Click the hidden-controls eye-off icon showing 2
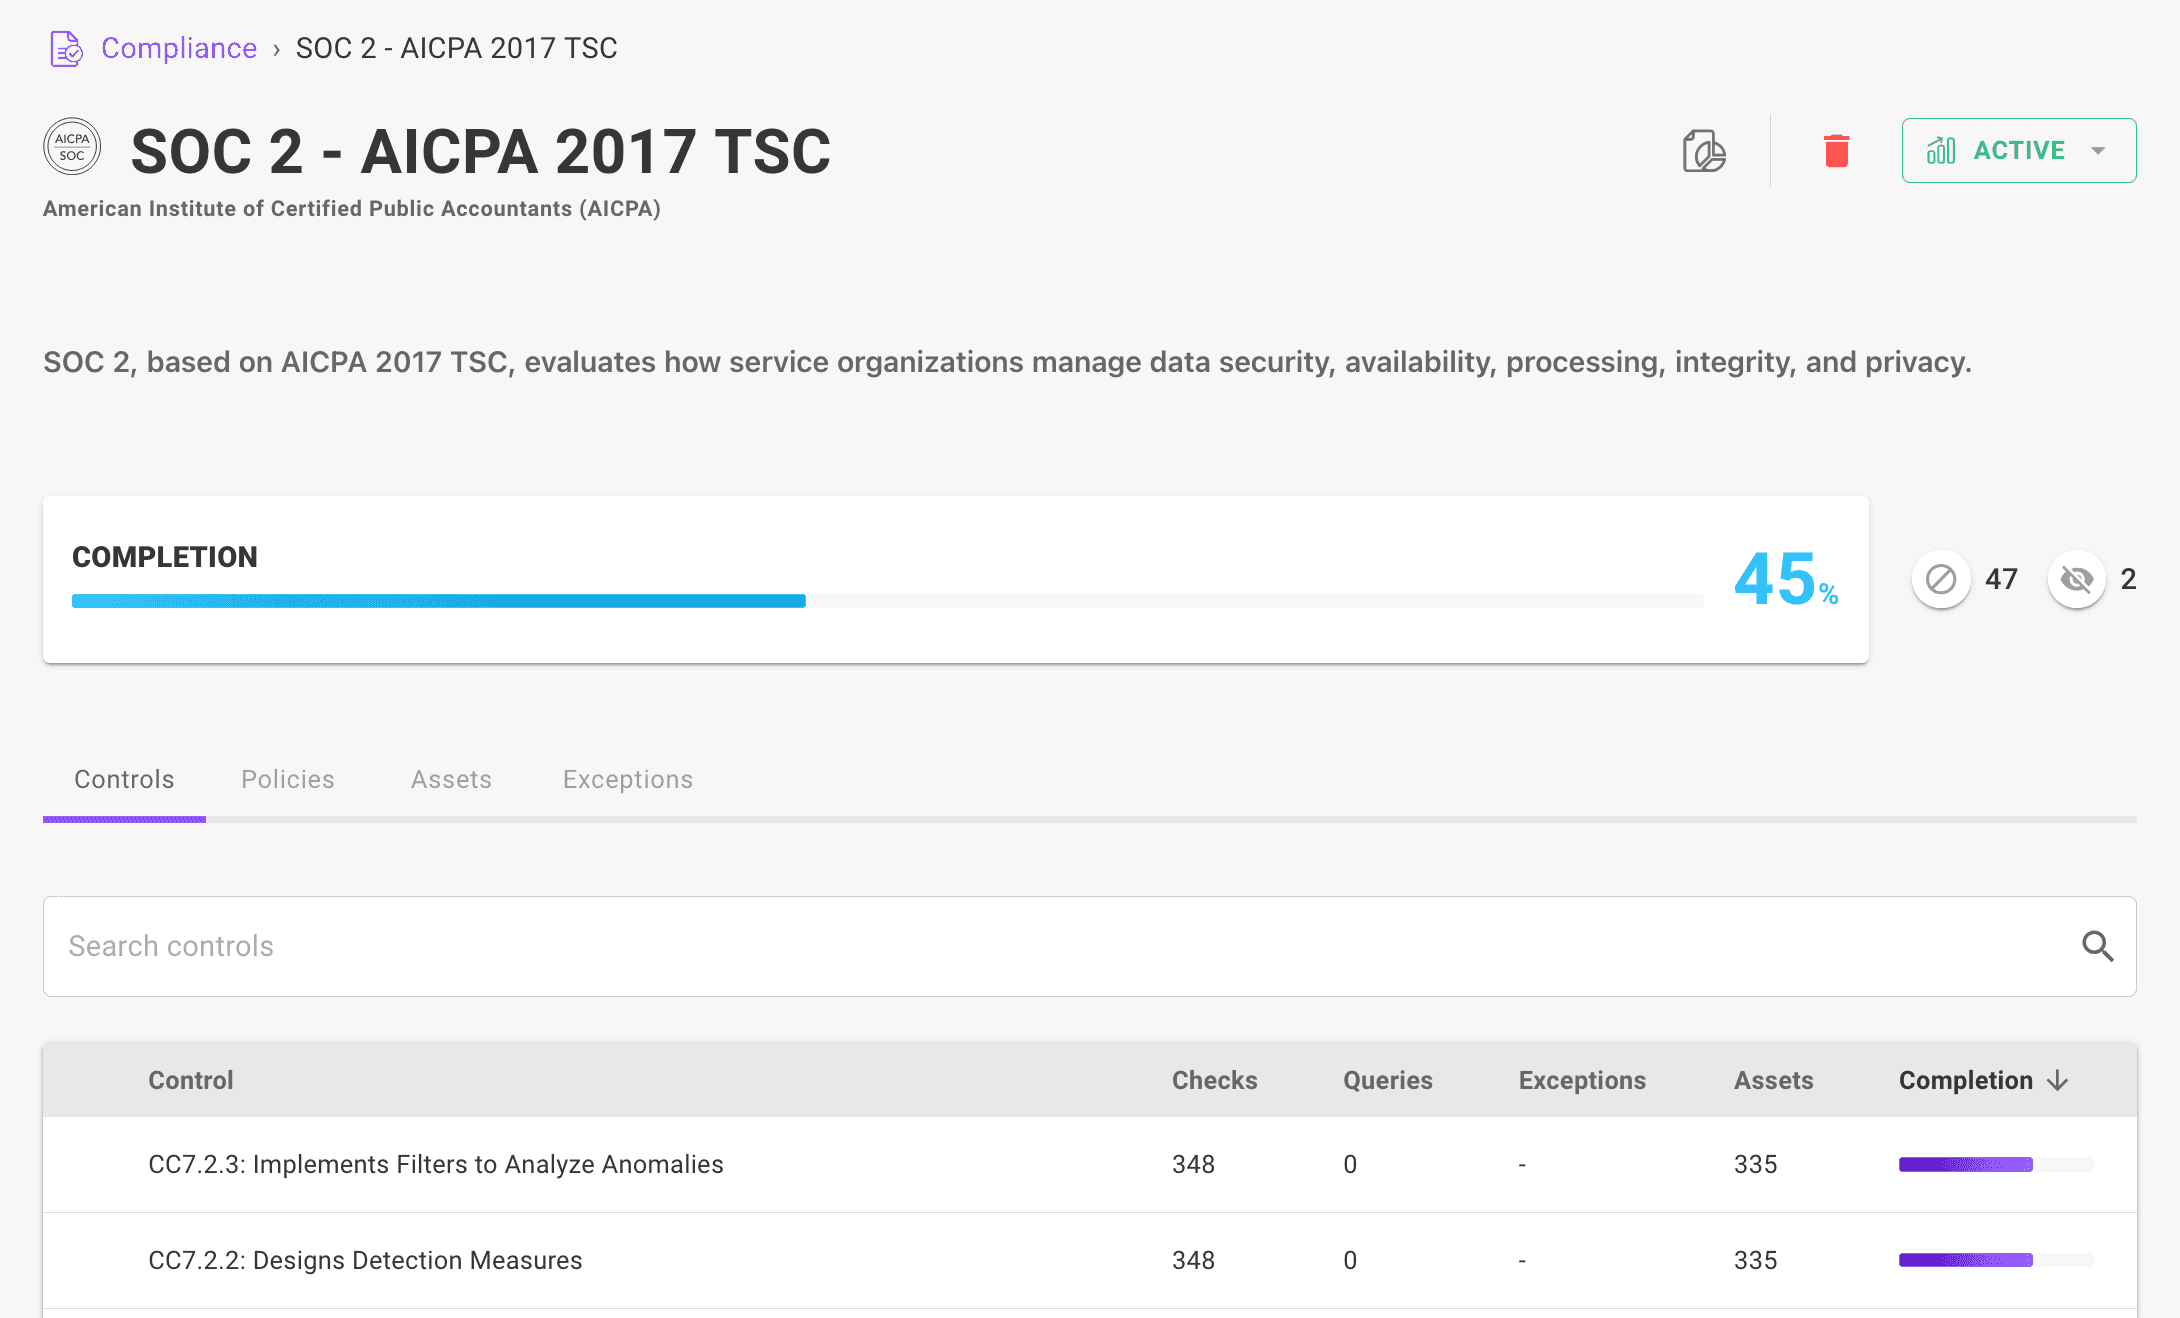 click(2077, 579)
